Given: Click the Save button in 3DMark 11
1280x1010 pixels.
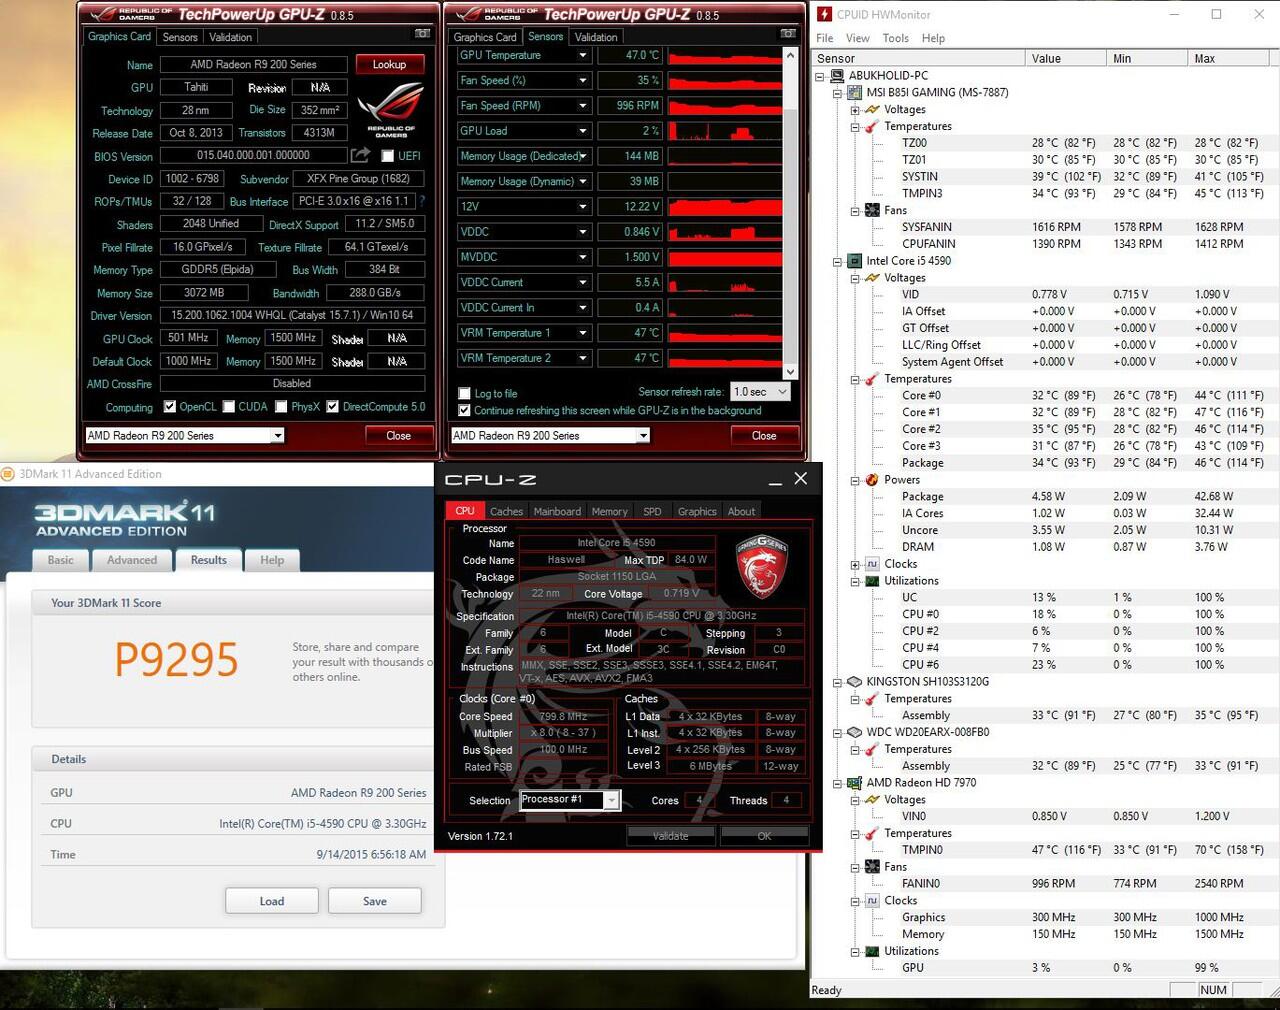Looking at the screenshot, I should [x=375, y=901].
